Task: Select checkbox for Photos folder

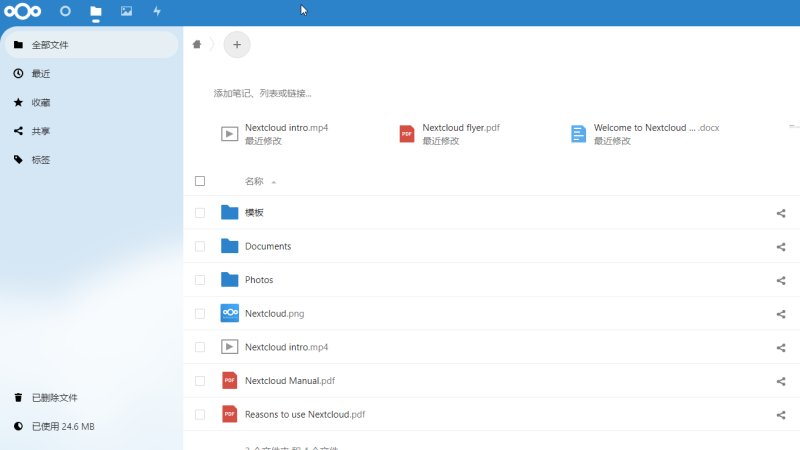Action: click(200, 280)
